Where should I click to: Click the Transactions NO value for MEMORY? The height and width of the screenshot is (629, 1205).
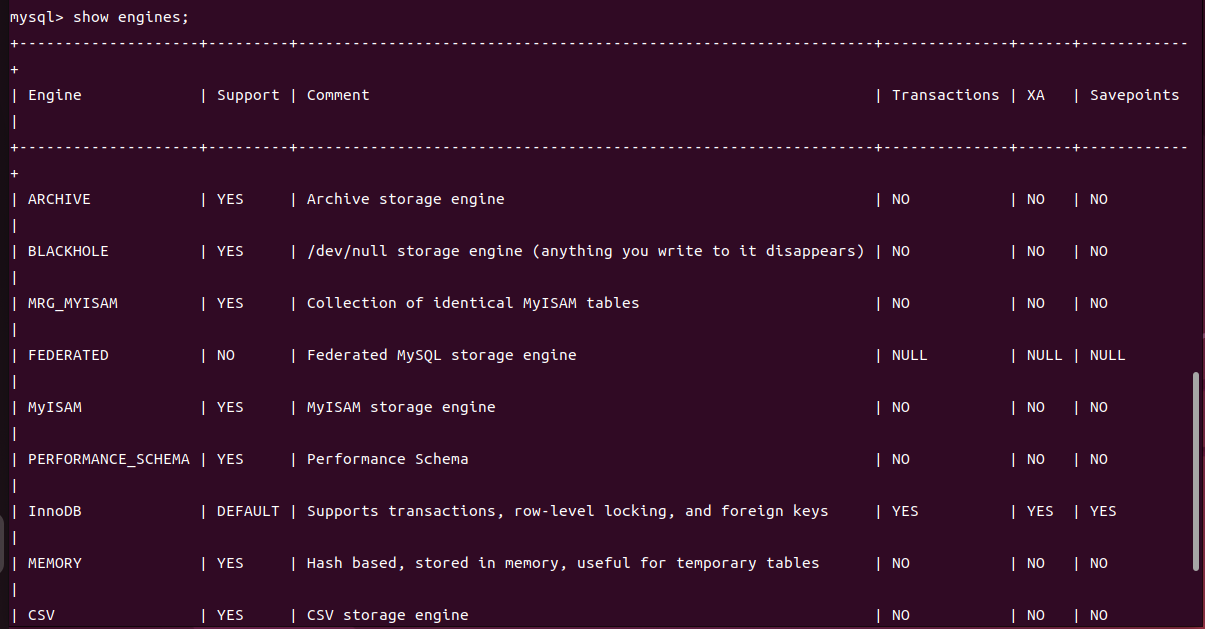point(901,563)
